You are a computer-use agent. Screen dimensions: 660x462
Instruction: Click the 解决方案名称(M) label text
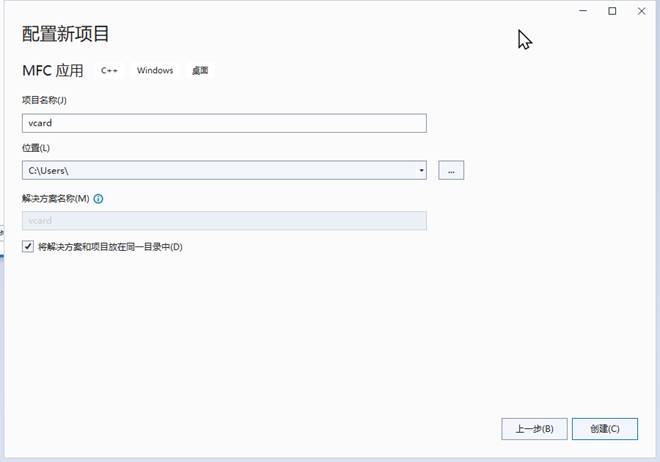click(x=55, y=198)
